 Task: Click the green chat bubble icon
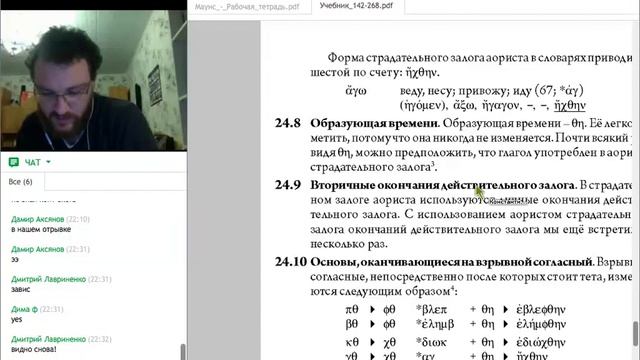pyautogui.click(x=14, y=162)
